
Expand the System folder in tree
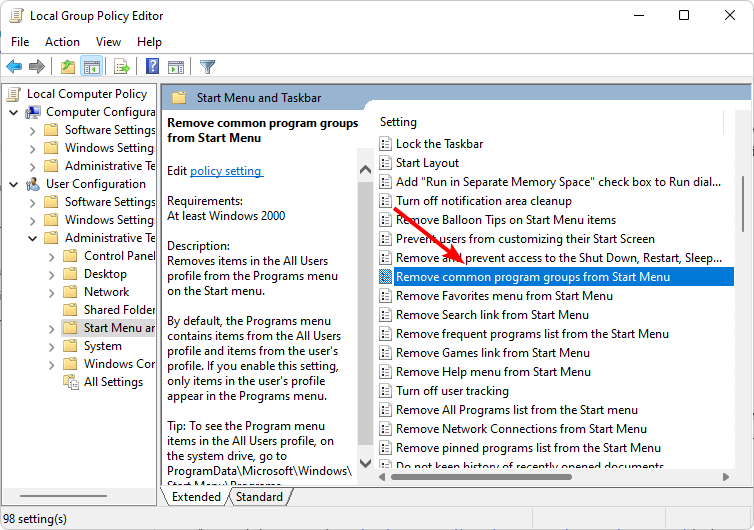51,346
